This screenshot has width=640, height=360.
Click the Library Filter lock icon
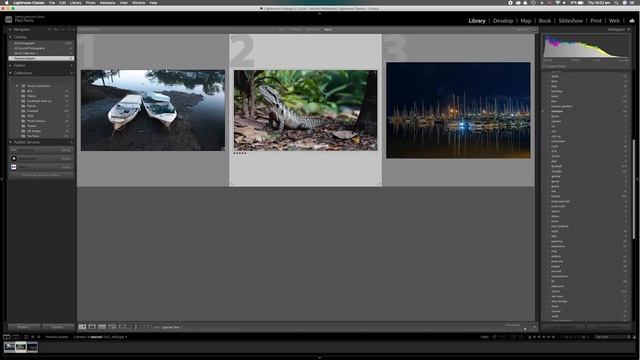(535, 29)
